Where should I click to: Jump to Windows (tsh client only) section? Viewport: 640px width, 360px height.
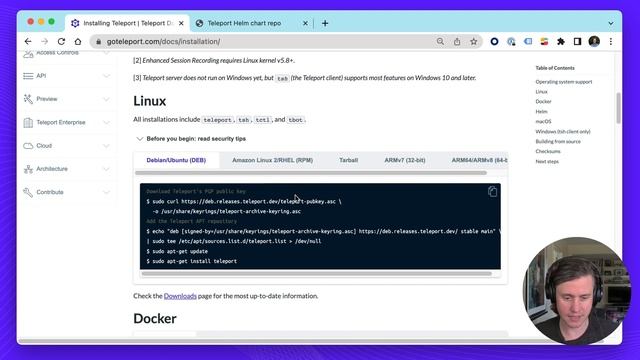pos(563,131)
